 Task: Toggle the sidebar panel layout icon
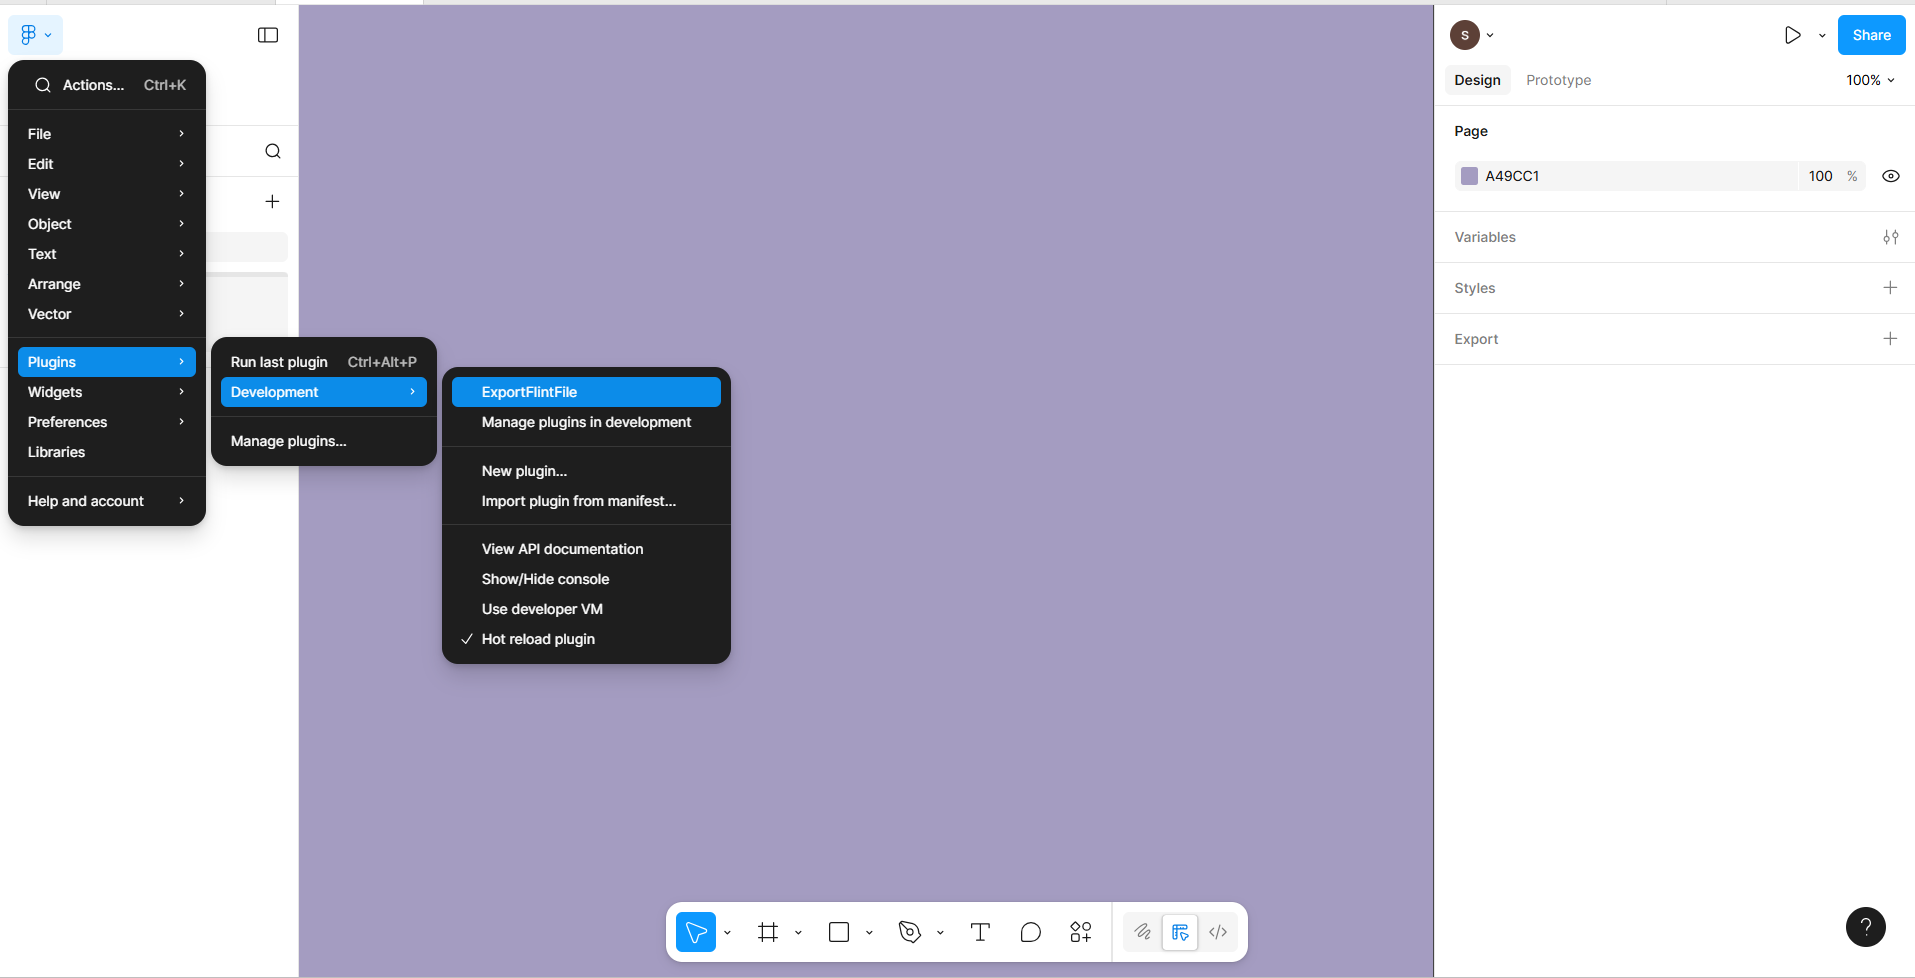click(268, 35)
